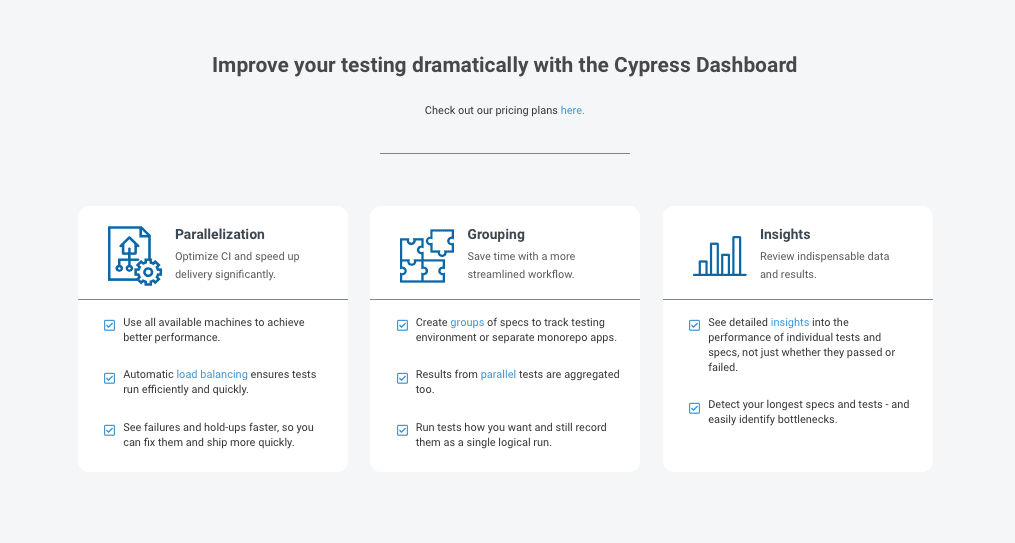Click checkmark beside 'Results from parallel tests'
The width and height of the screenshot is (1015, 543).
pos(402,378)
